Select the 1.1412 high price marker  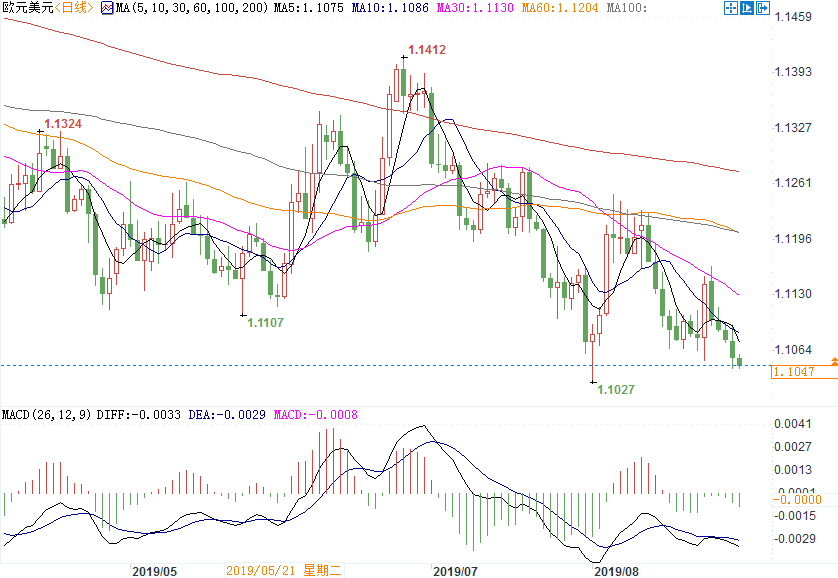(426, 49)
